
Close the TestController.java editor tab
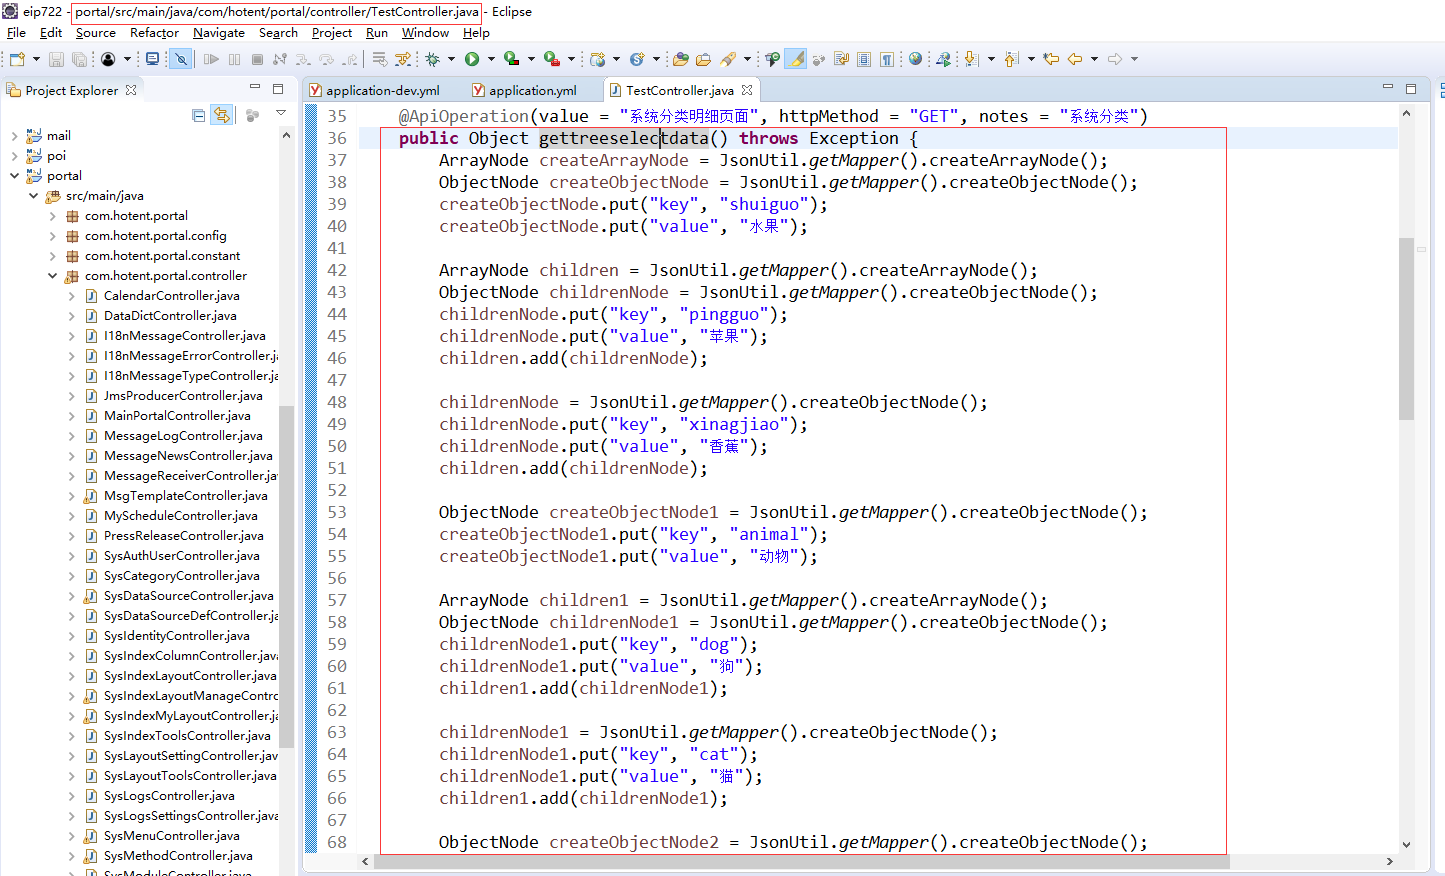pos(747,90)
